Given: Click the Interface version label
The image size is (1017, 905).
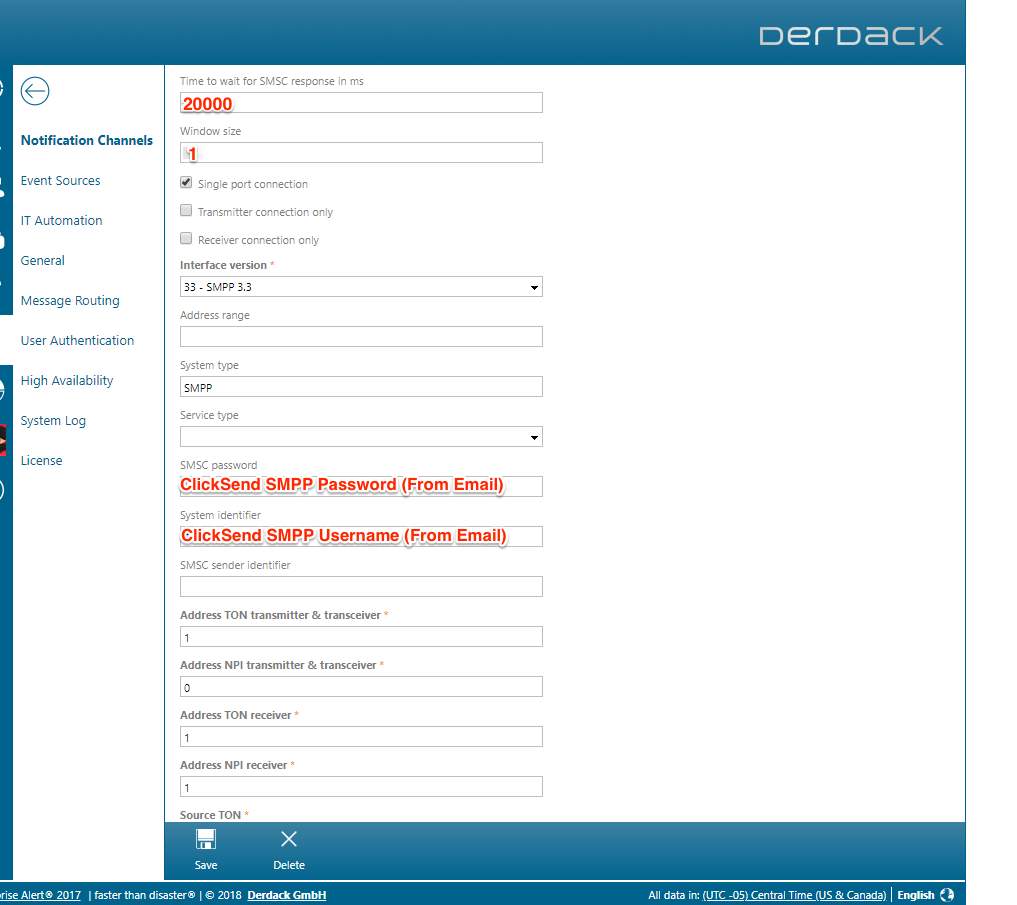Looking at the screenshot, I should click(x=223, y=265).
